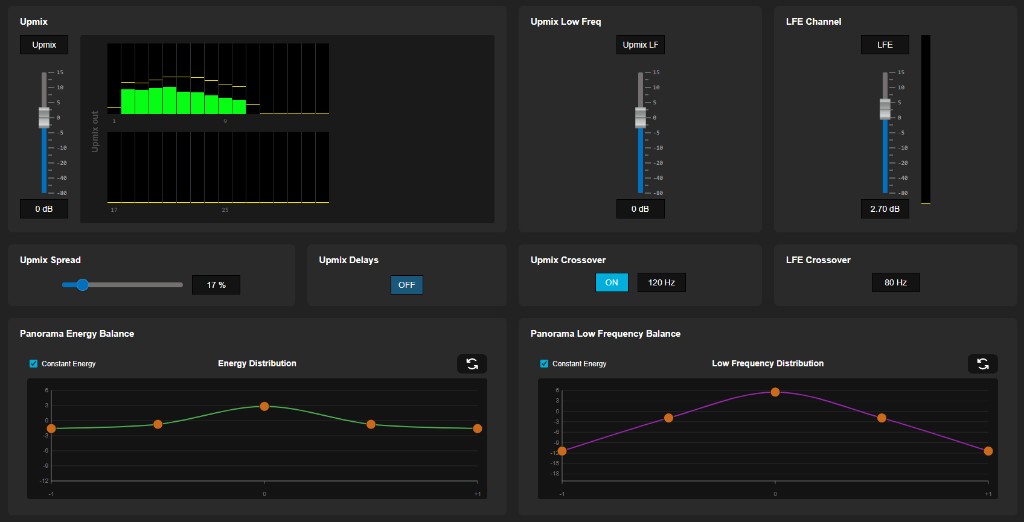Click the Upmix LF fader handle
This screenshot has width=1024, height=522.
click(x=641, y=117)
